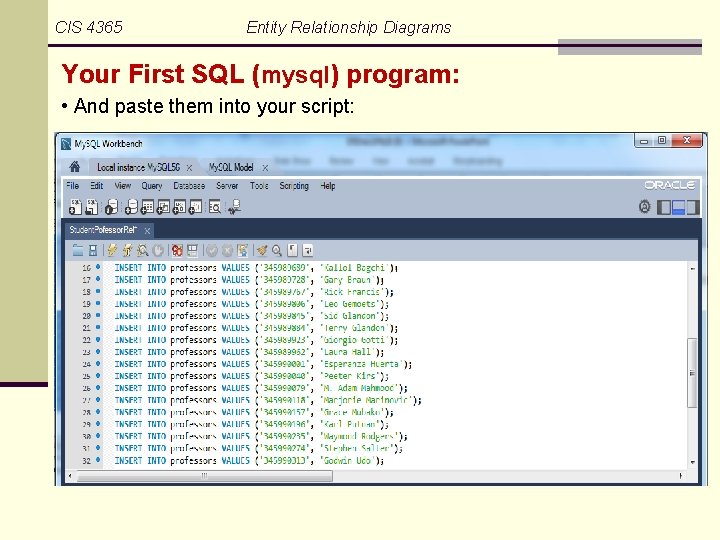720x540 pixels.
Task: Open the object inspector toolbar icon
Action: (112, 207)
